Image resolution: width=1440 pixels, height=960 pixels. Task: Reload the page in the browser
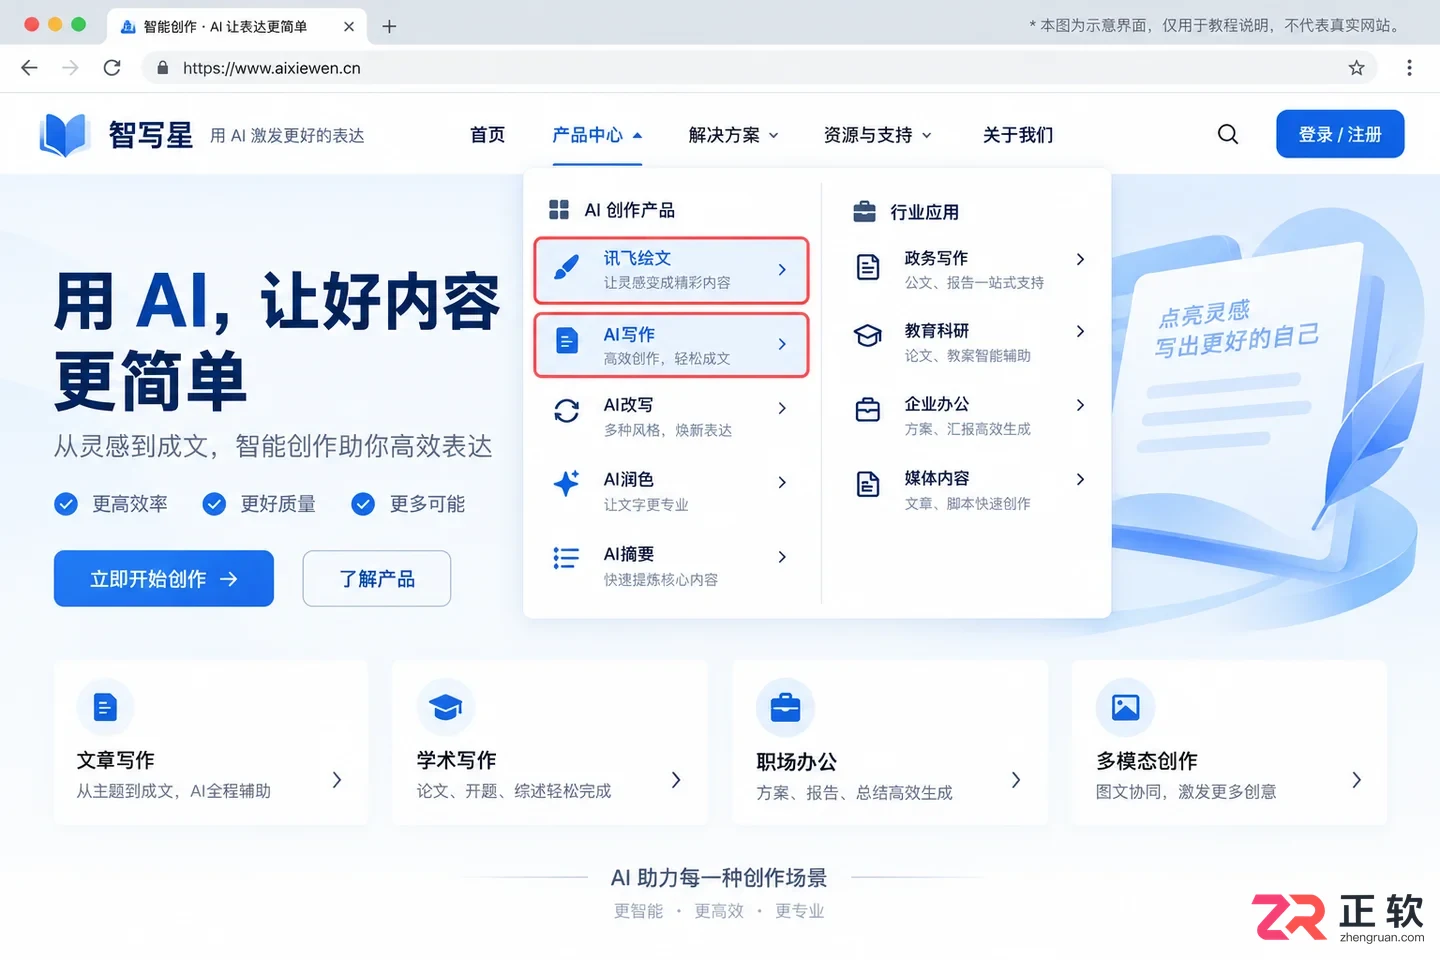coord(112,68)
